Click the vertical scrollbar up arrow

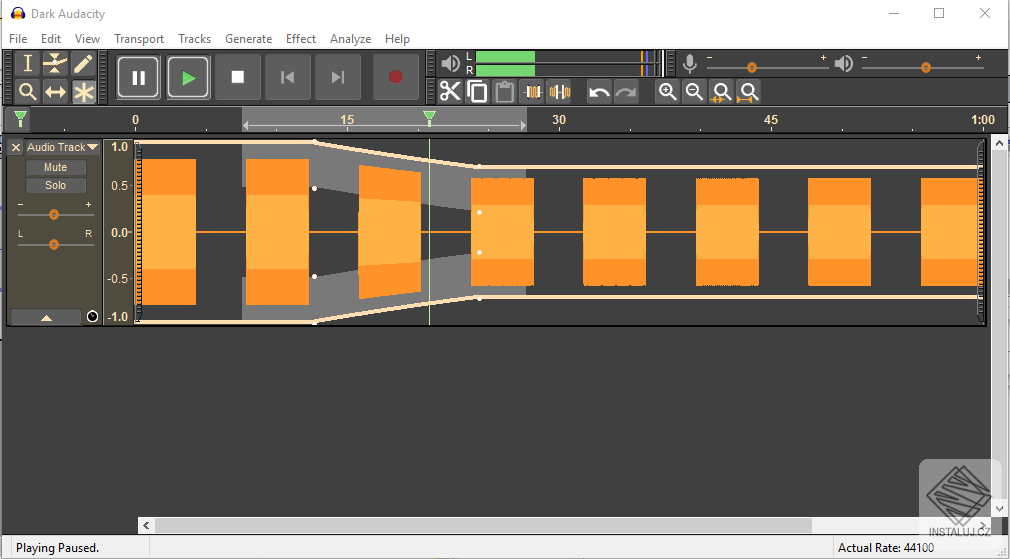1000,144
